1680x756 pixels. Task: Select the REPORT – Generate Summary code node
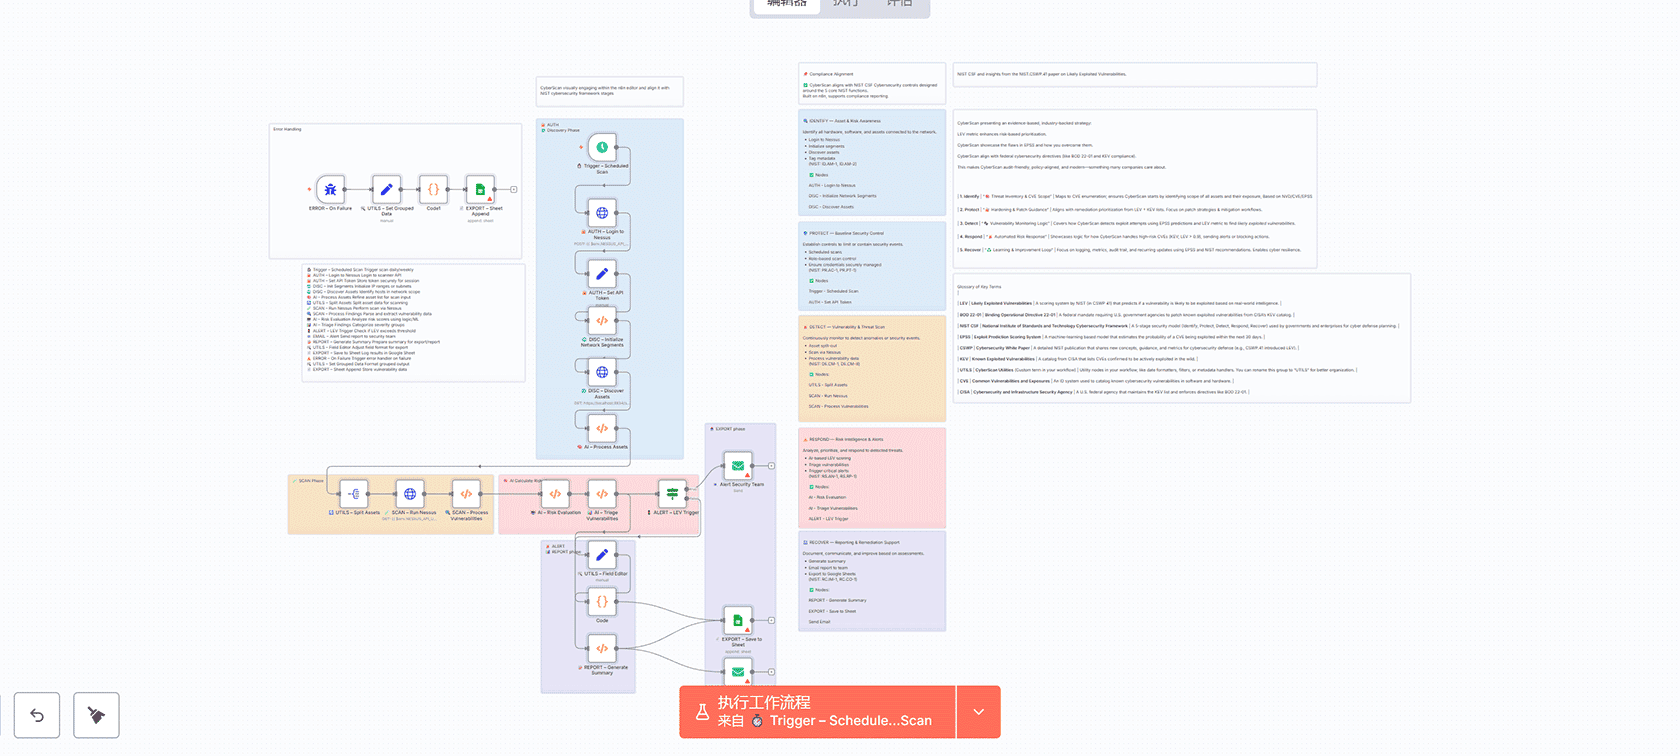point(602,648)
